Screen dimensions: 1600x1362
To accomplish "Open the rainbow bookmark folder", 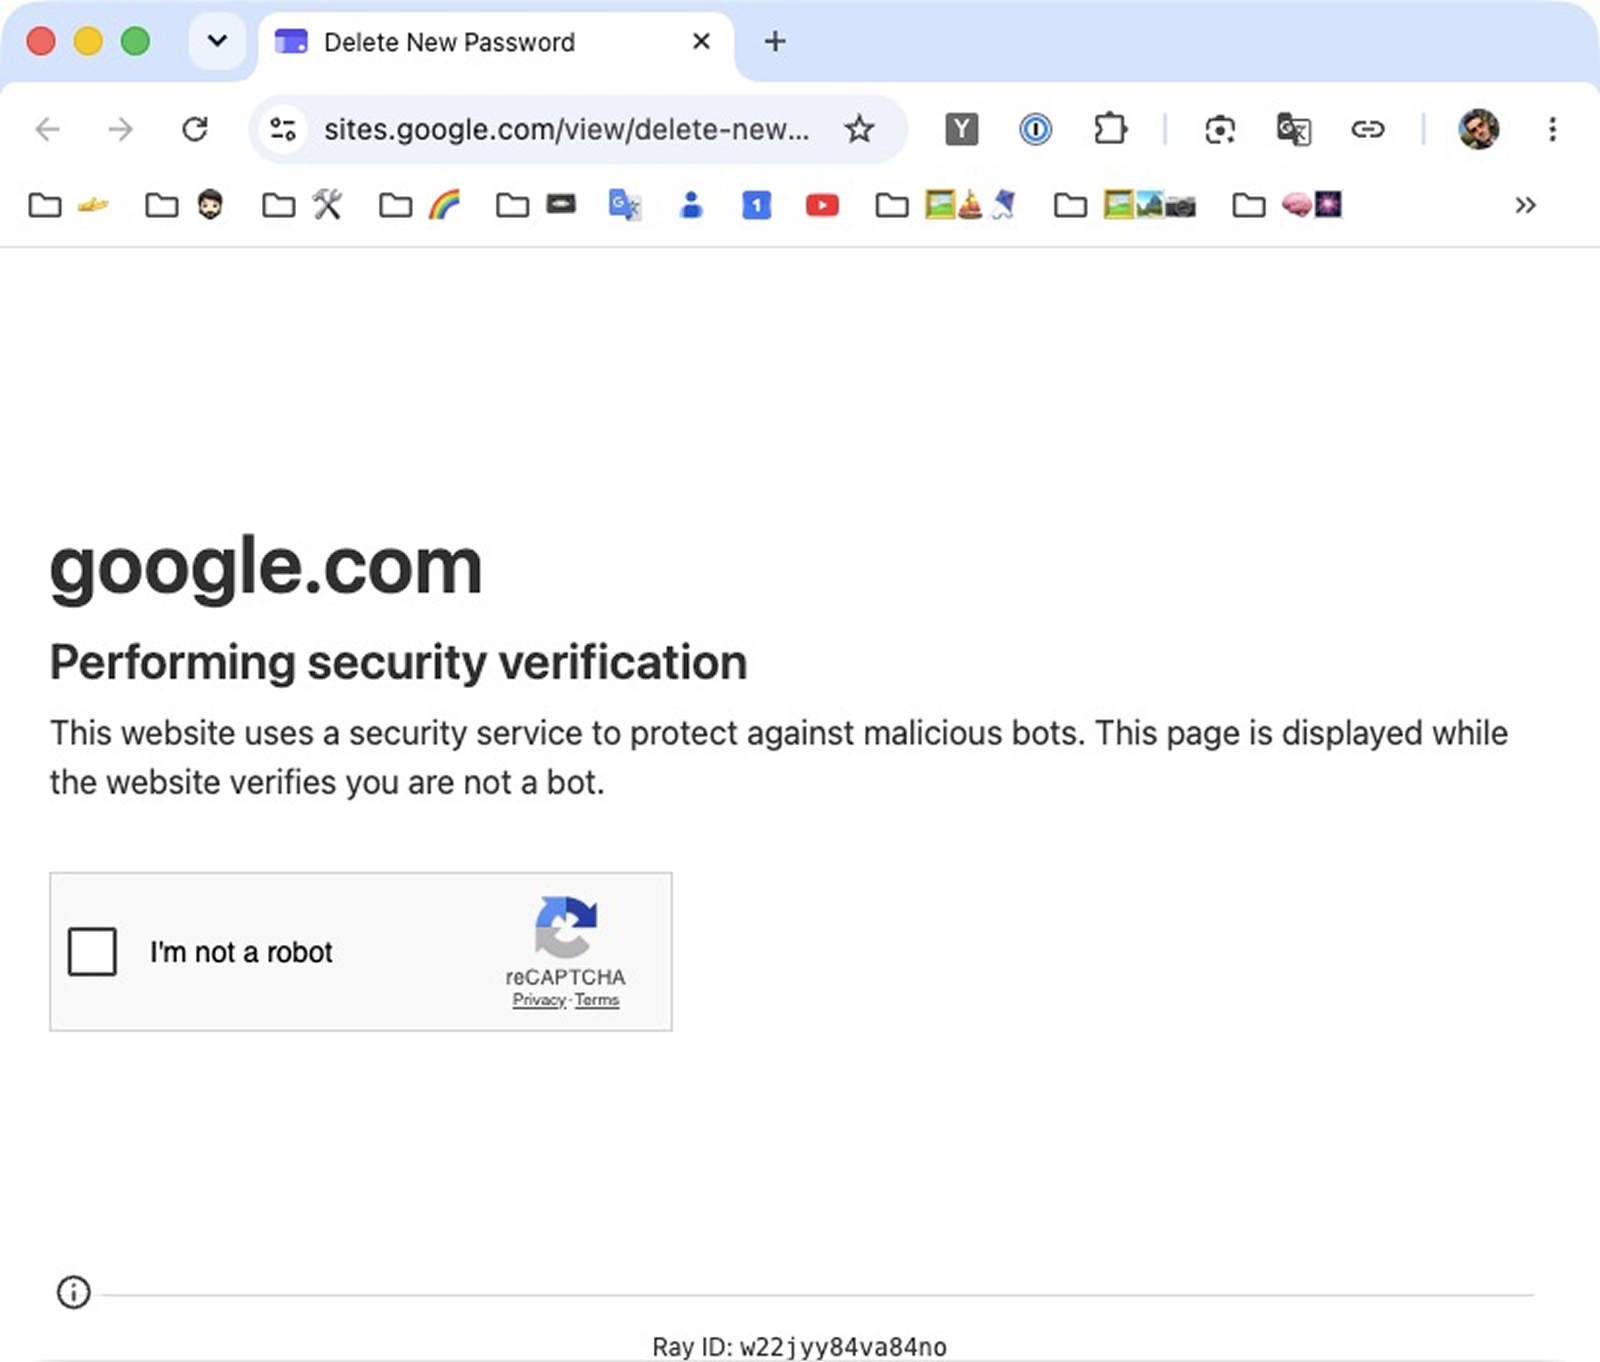I will pyautogui.click(x=419, y=205).
